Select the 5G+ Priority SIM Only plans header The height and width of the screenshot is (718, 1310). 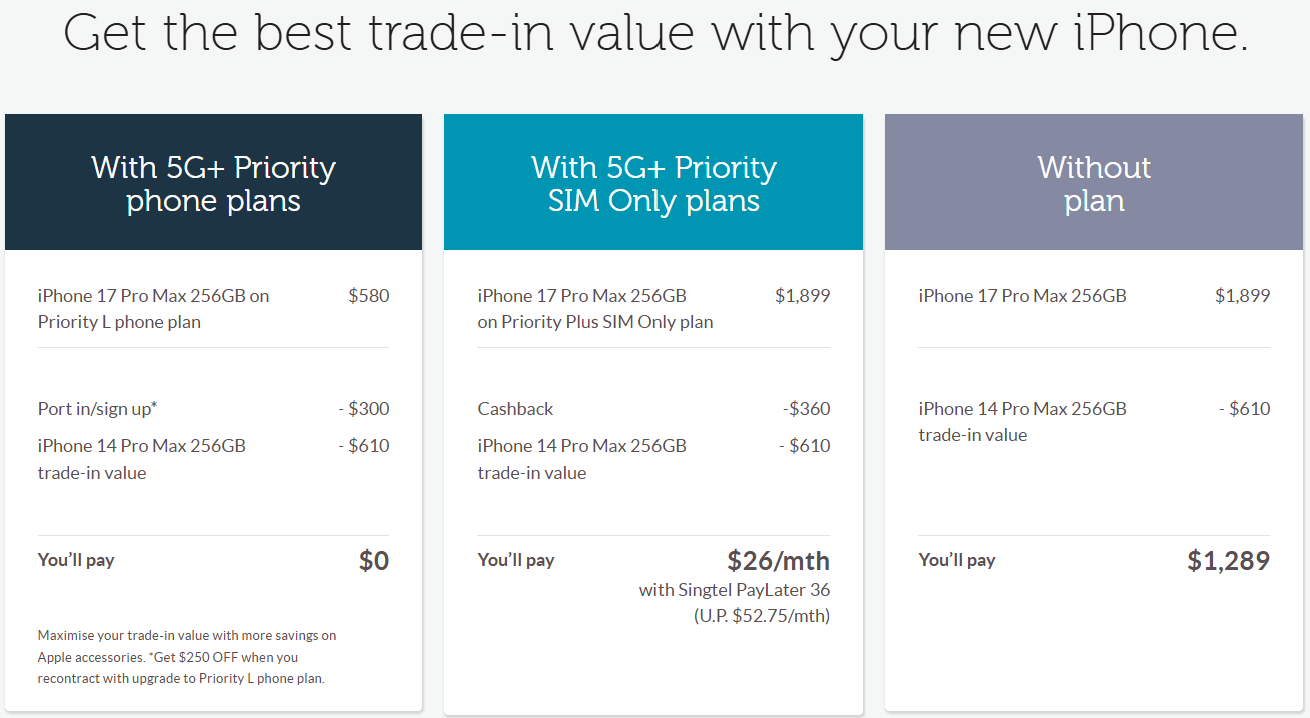pyautogui.click(x=653, y=183)
